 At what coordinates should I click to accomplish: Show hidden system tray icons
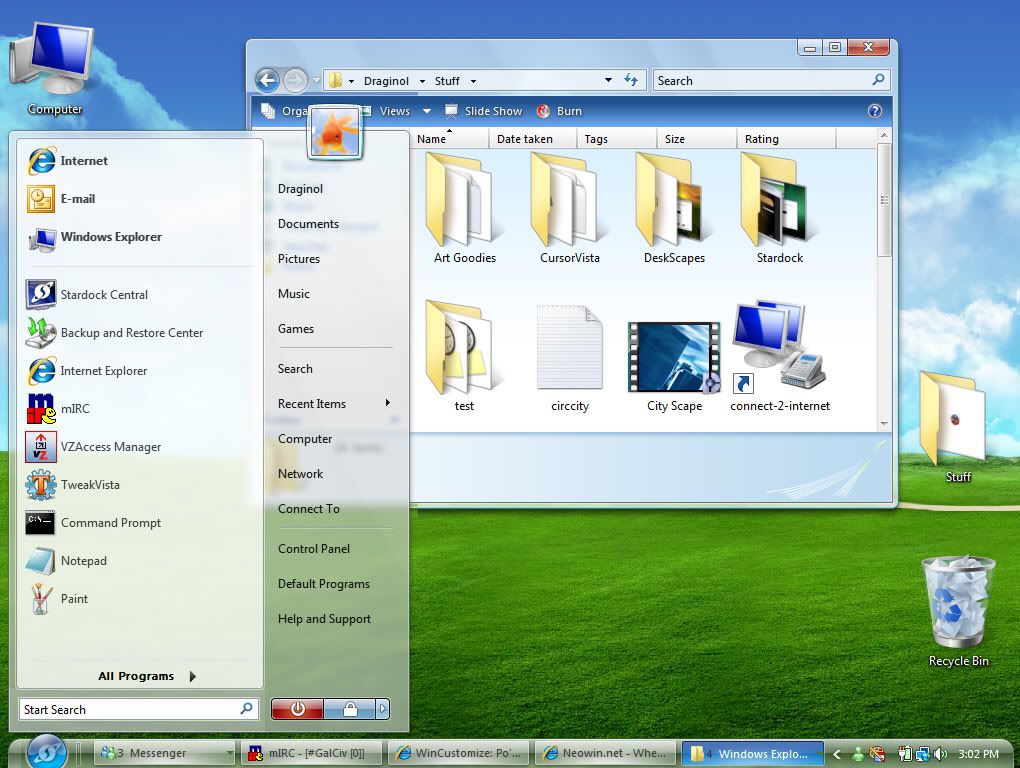click(x=837, y=754)
